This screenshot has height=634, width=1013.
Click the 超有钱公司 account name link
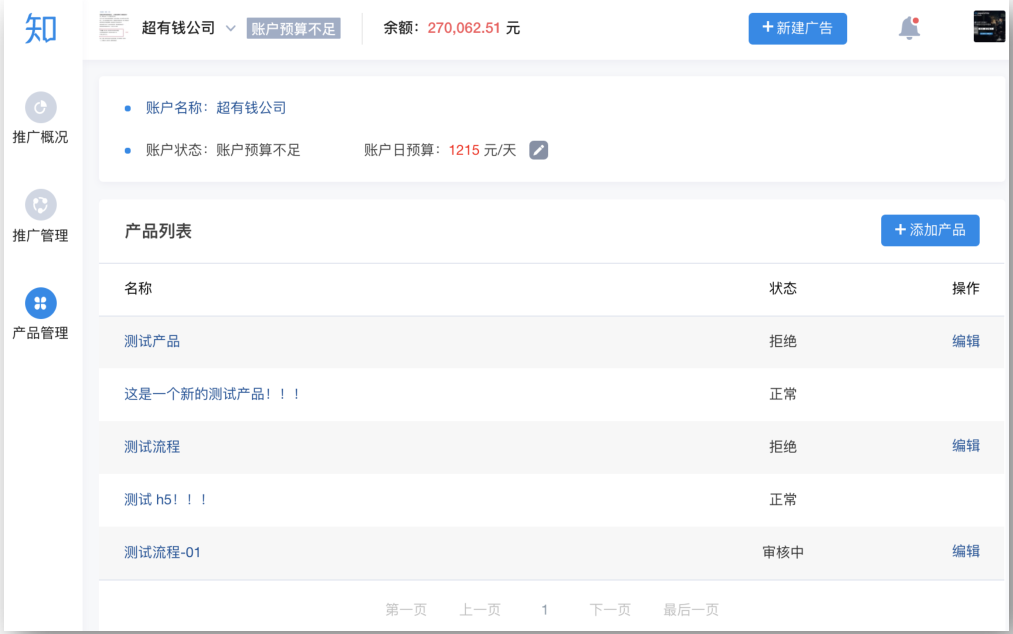[251, 108]
